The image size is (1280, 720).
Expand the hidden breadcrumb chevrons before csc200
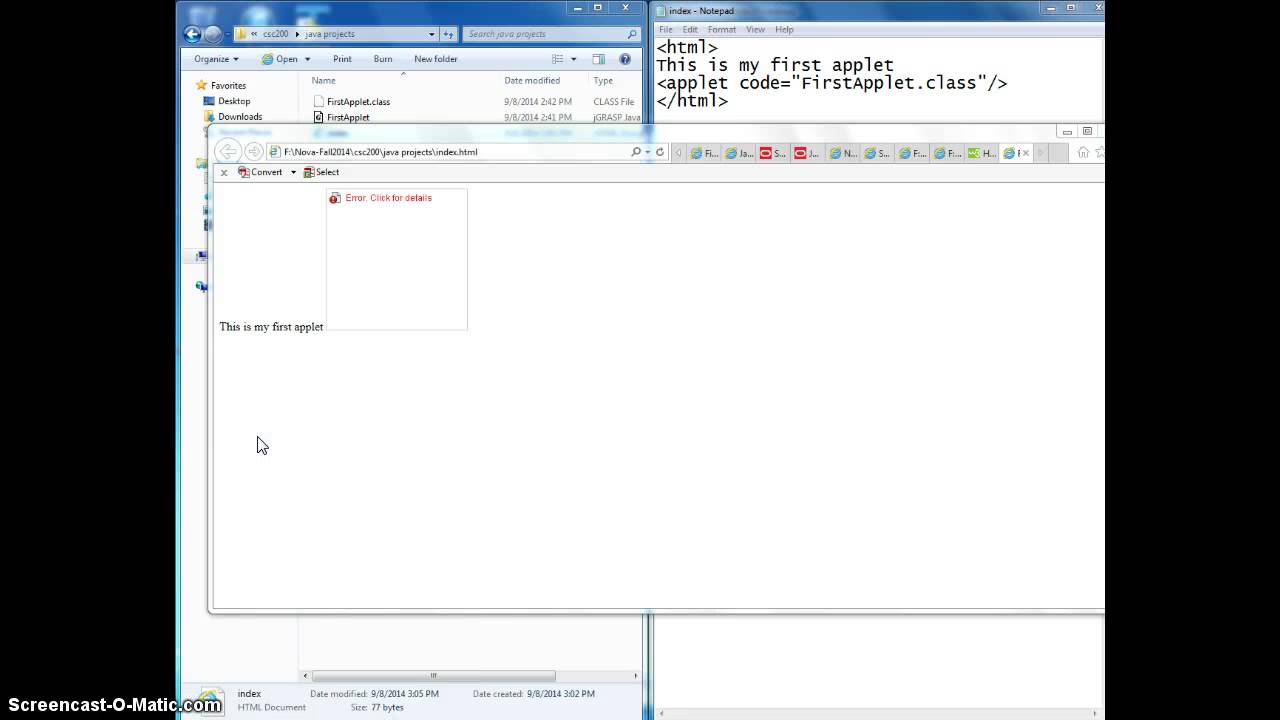coord(255,34)
